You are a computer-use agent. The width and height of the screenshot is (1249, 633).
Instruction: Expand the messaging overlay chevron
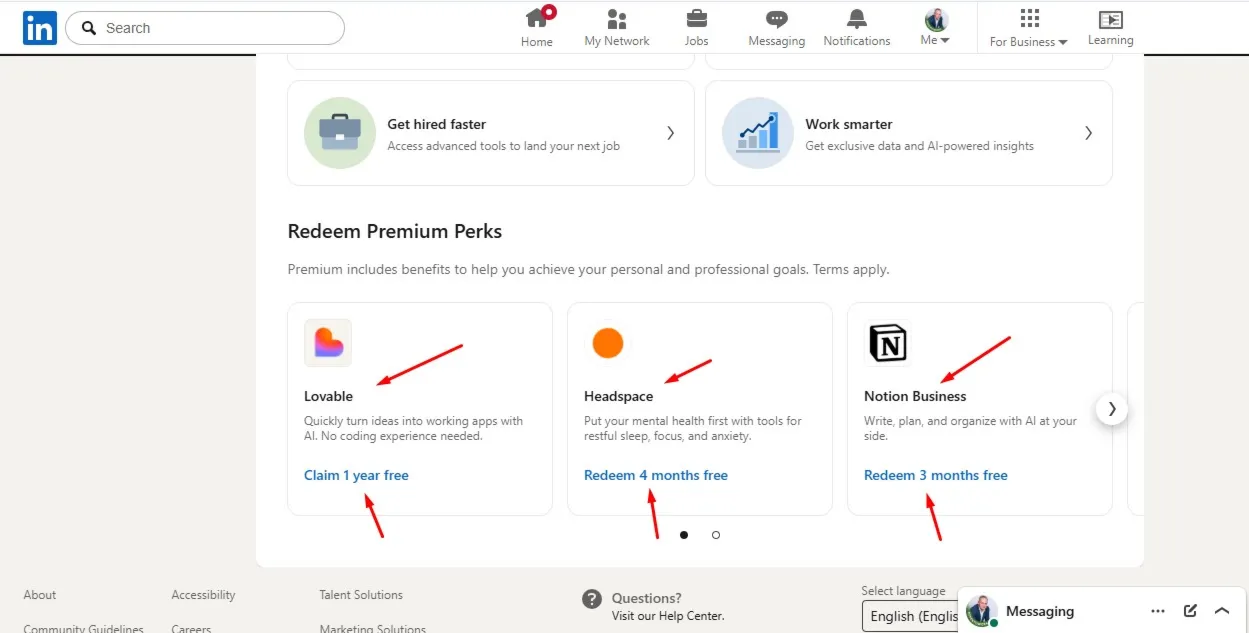pyautogui.click(x=1222, y=611)
